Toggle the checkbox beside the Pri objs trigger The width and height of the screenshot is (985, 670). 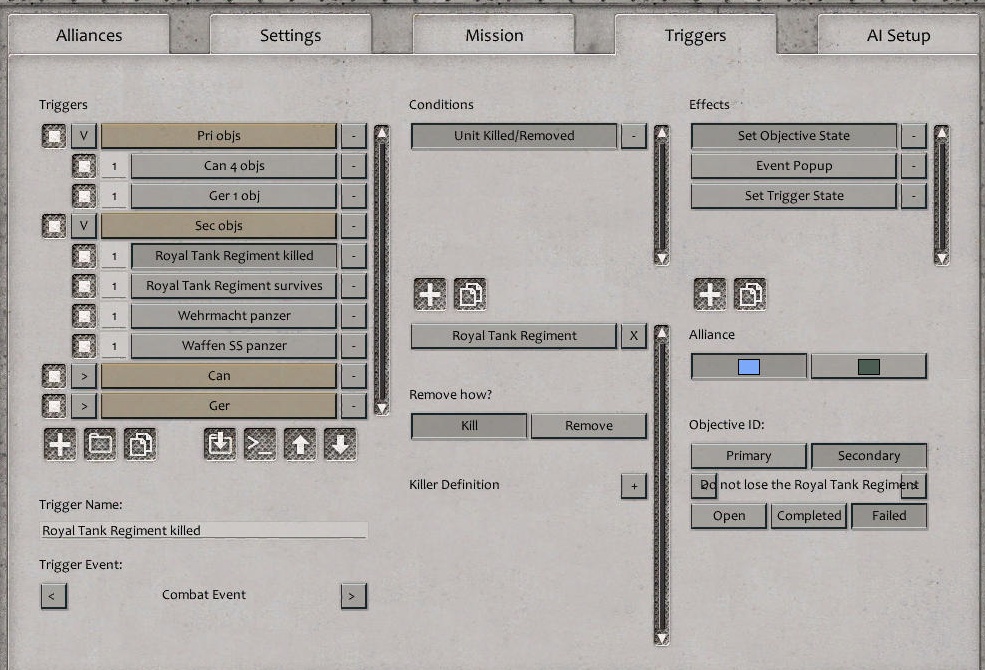click(x=53, y=135)
